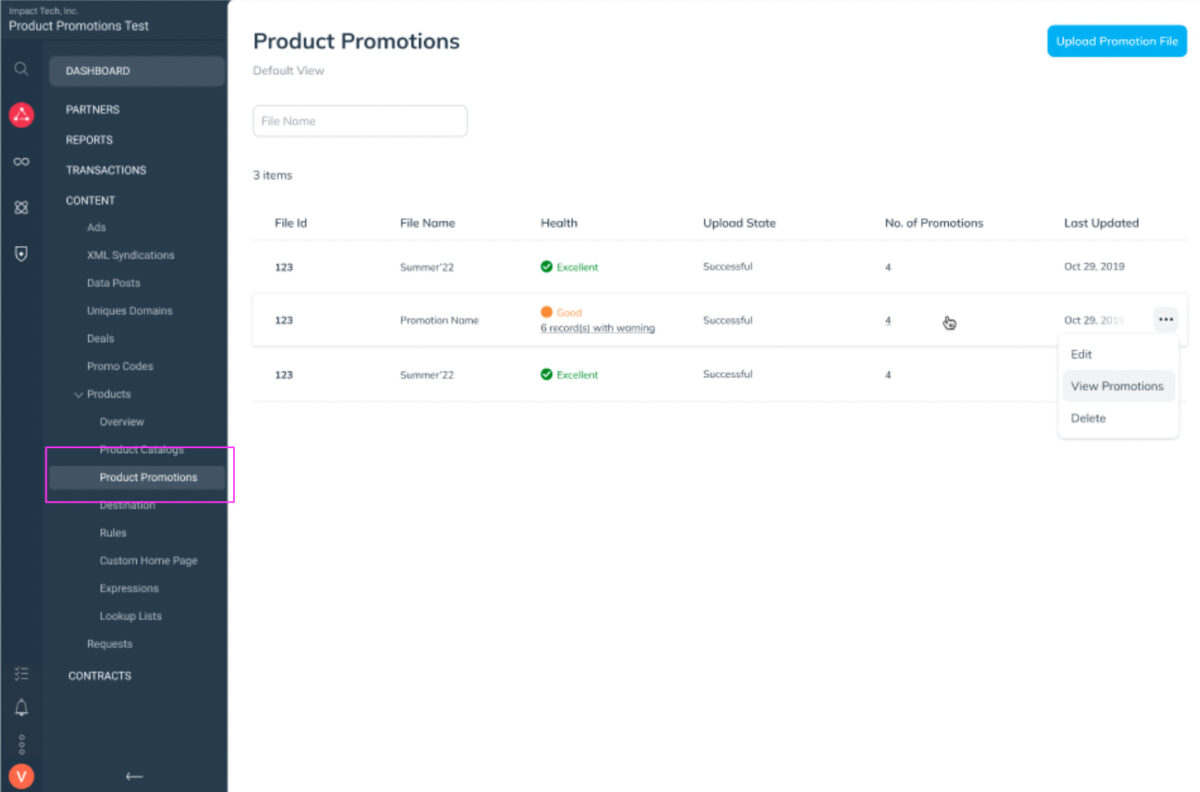Image resolution: width=1200 pixels, height=792 pixels.
Task: Click the search magnifier icon in sidebar
Action: point(21,69)
